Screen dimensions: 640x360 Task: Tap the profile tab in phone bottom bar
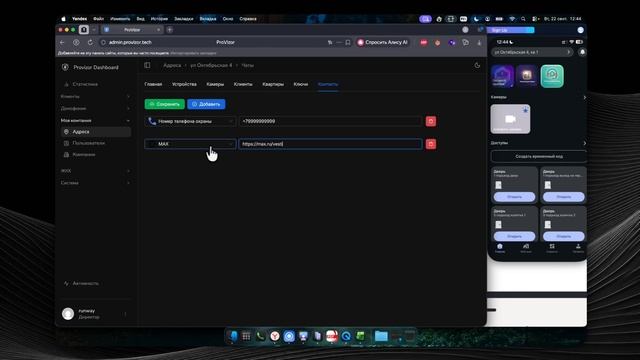(x=578, y=248)
